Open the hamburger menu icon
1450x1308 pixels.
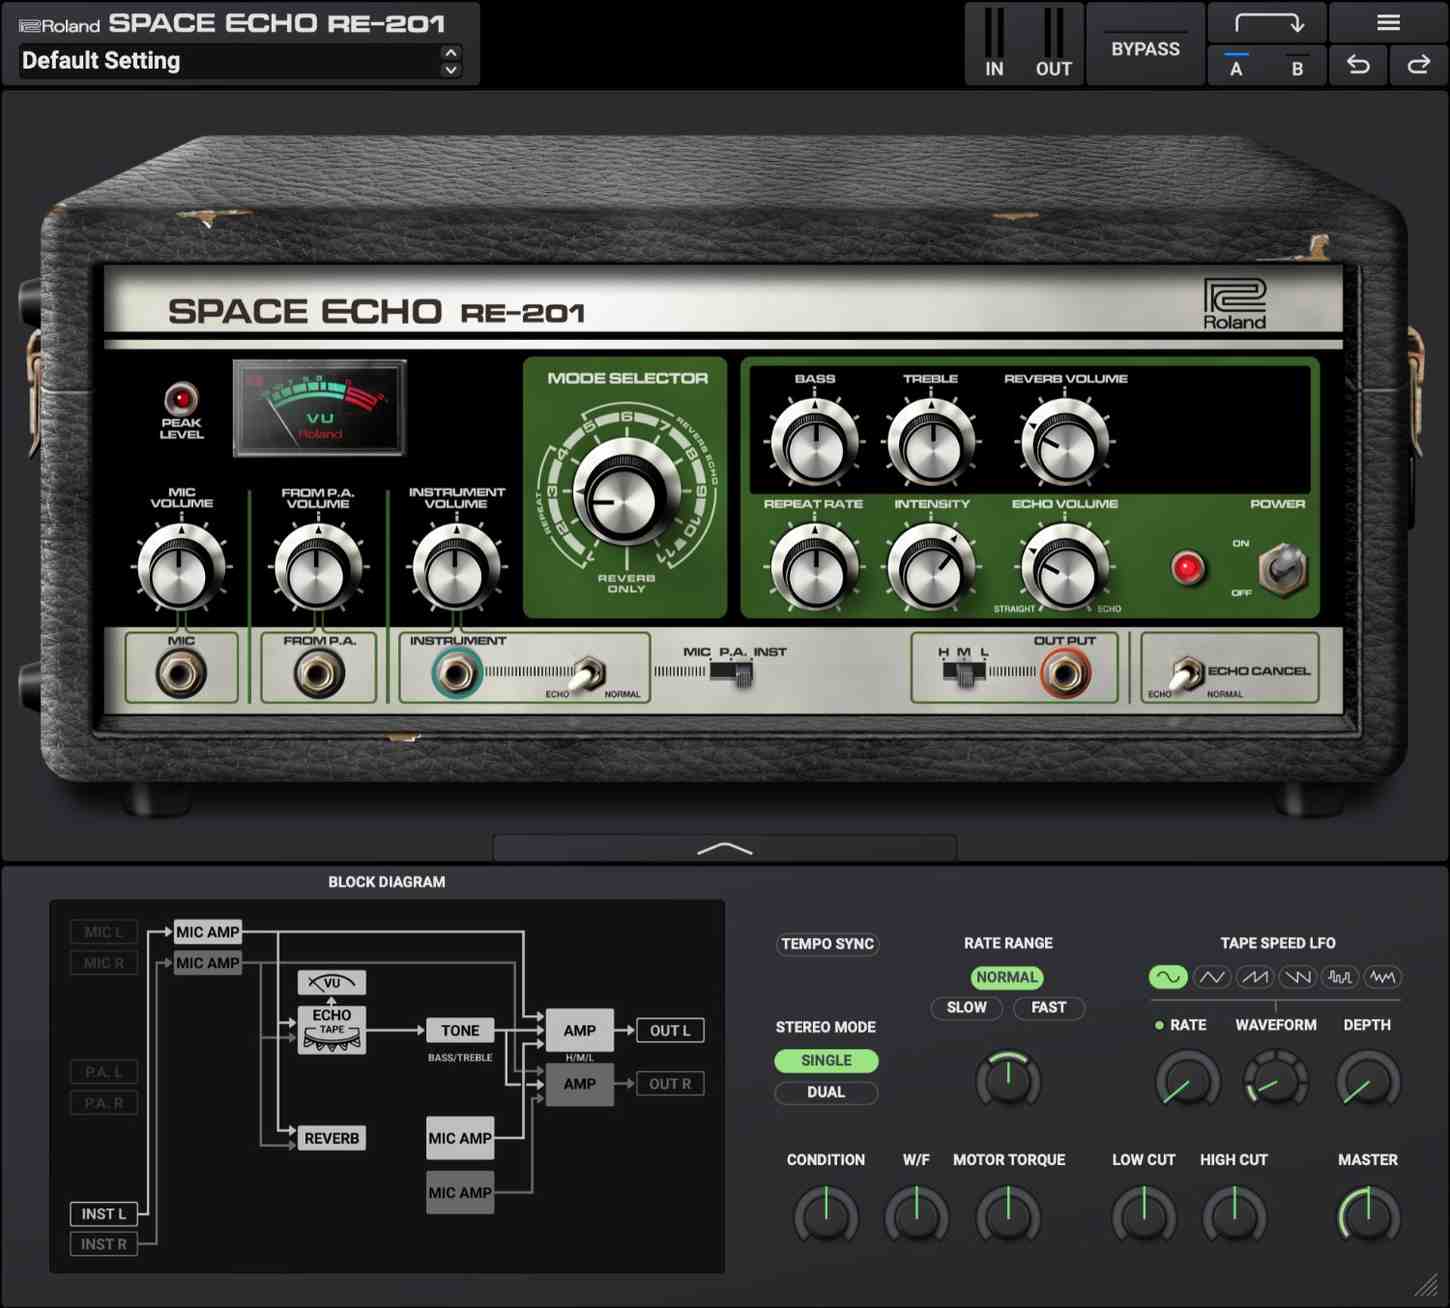click(1388, 23)
